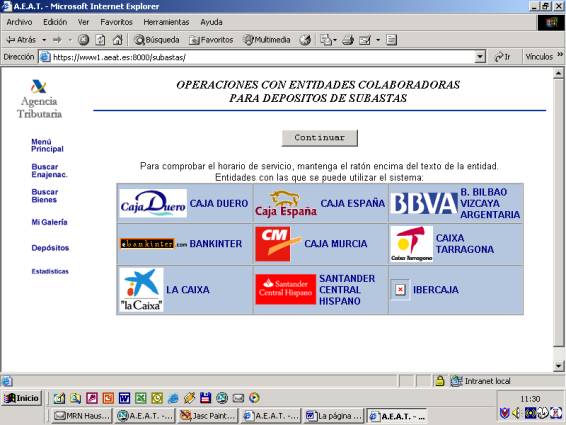Open the Favoritos toolbar panel
The width and height of the screenshot is (566, 425).
(x=212, y=40)
